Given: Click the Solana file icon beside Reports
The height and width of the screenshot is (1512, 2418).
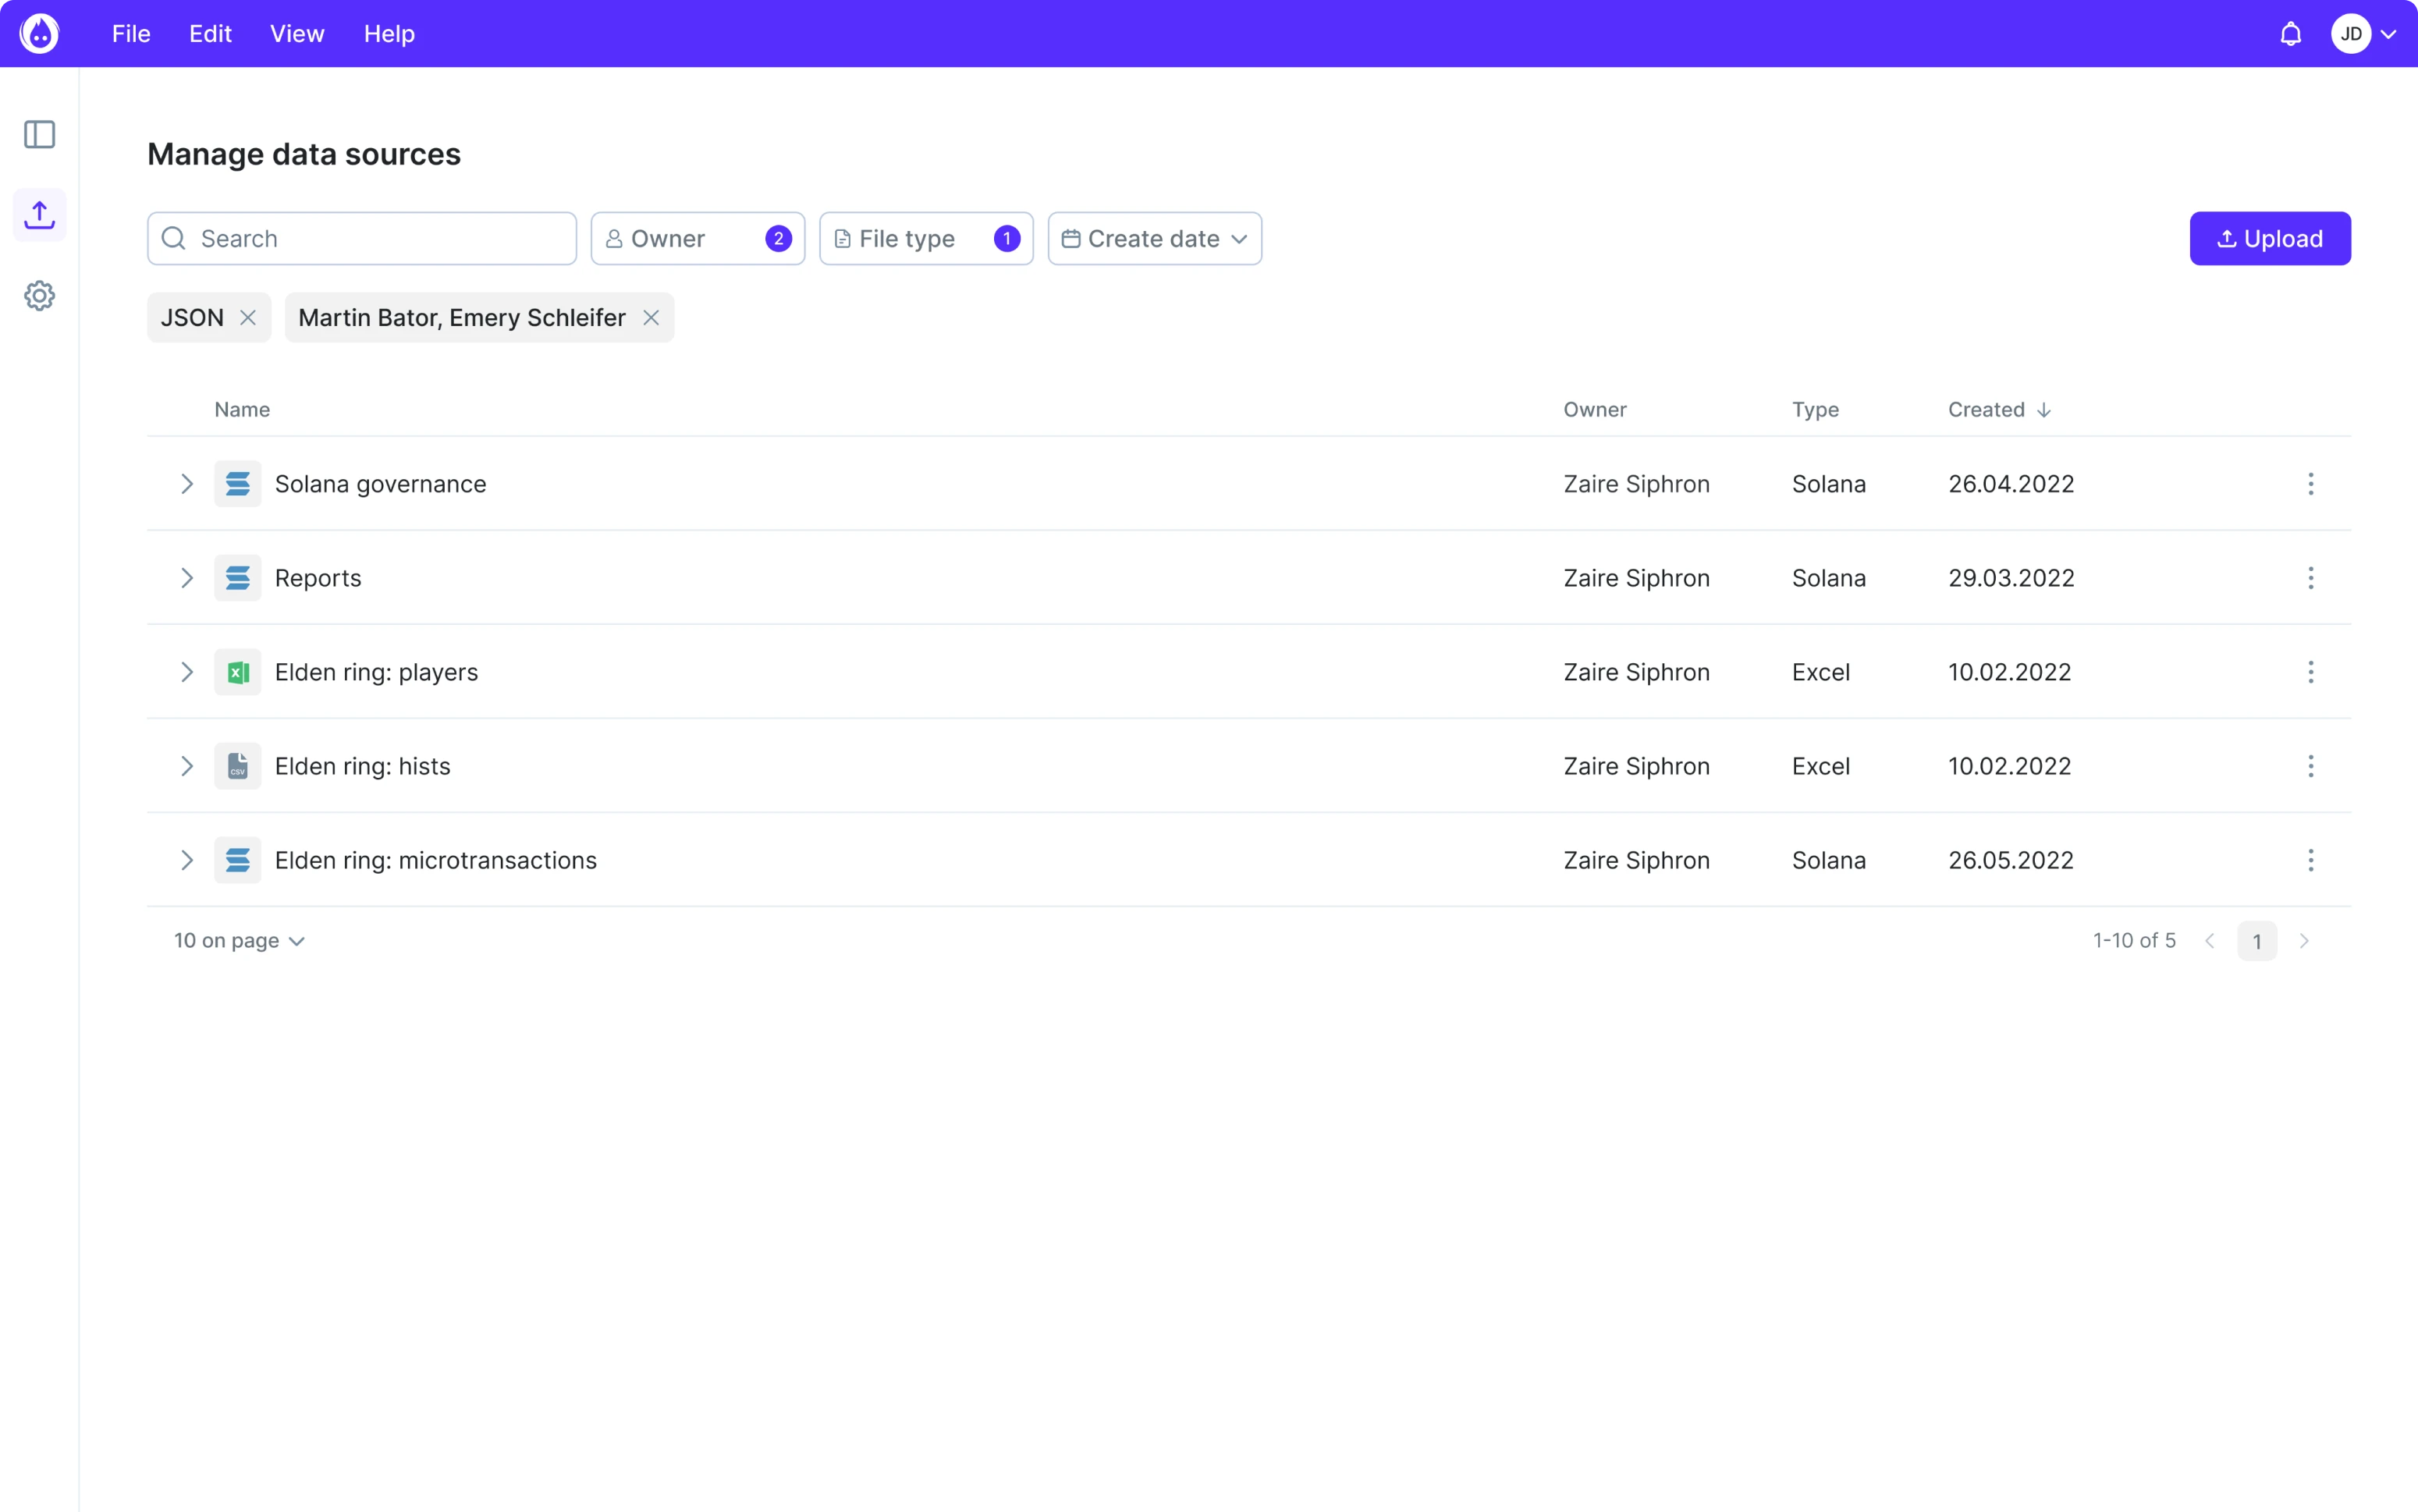Looking at the screenshot, I should click(237, 577).
